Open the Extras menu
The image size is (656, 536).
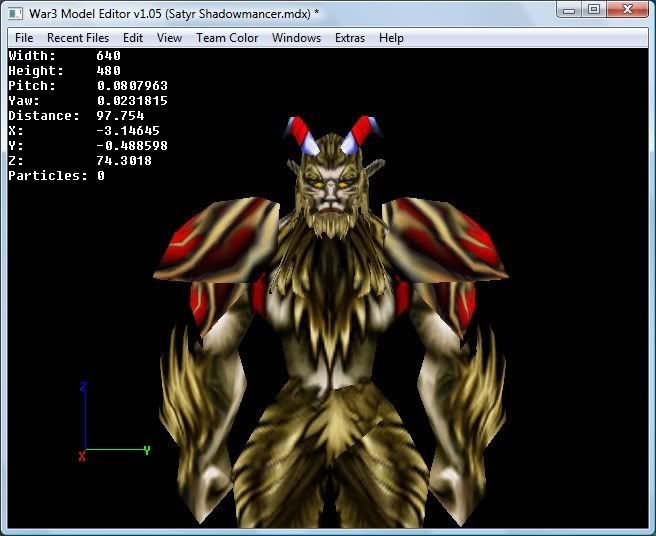tap(350, 38)
